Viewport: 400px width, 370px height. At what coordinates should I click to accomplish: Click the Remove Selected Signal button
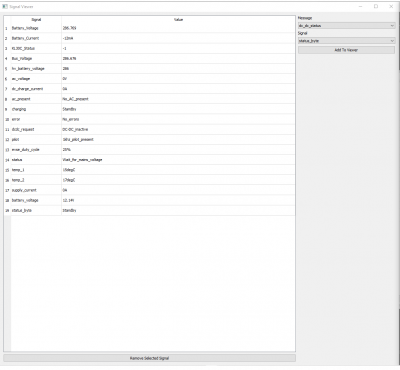[149, 358]
